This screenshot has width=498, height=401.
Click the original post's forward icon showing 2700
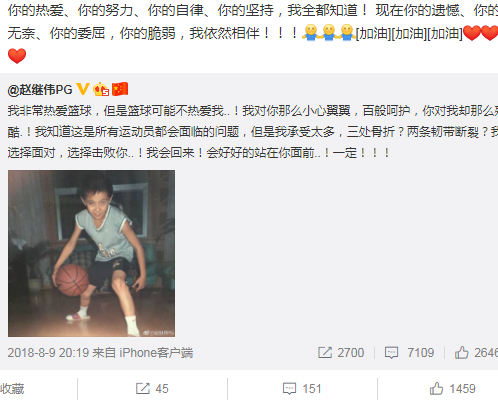pyautogui.click(x=325, y=353)
